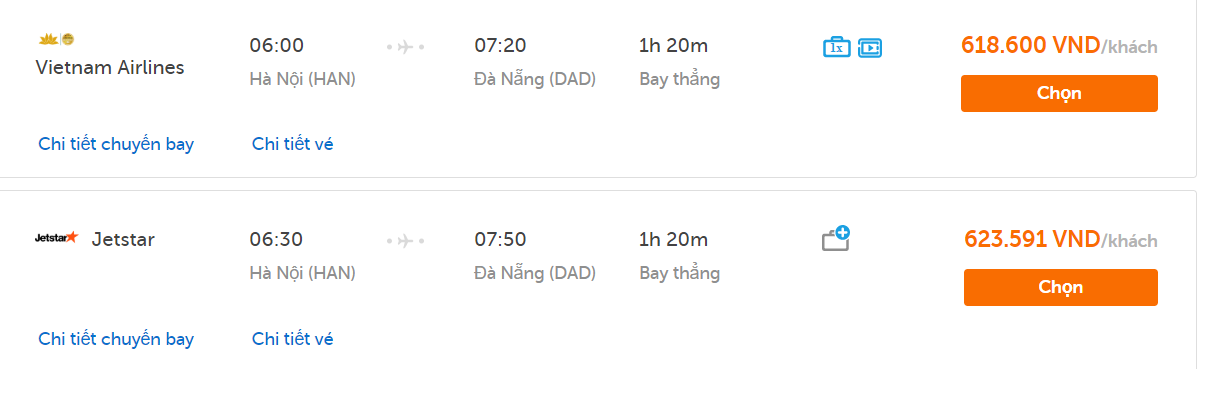Open Chi tiết chuyến bay for Vietnam Airlines
This screenshot has height=418, width=1205.
click(x=116, y=144)
